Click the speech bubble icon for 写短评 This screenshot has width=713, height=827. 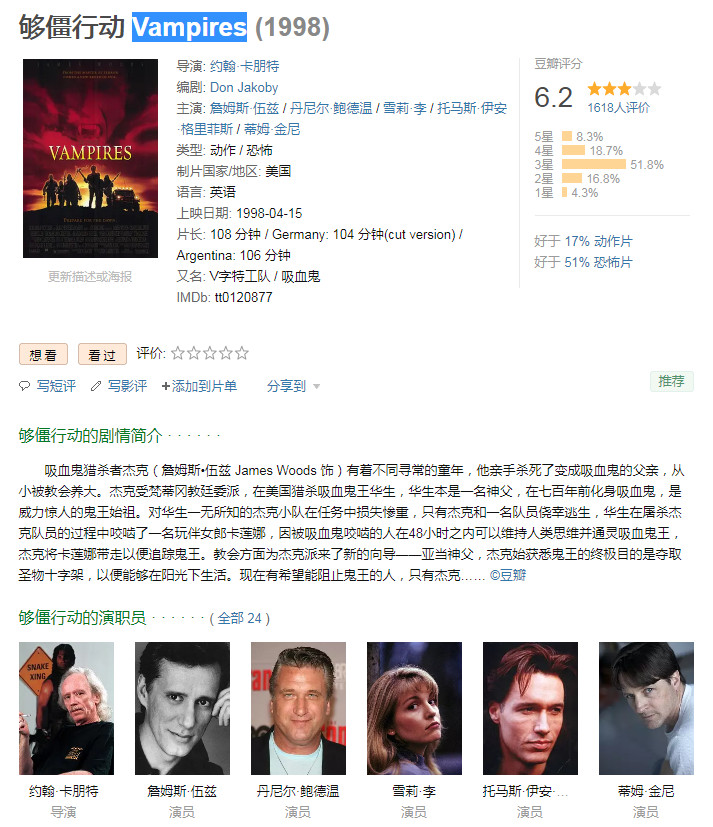[24, 386]
